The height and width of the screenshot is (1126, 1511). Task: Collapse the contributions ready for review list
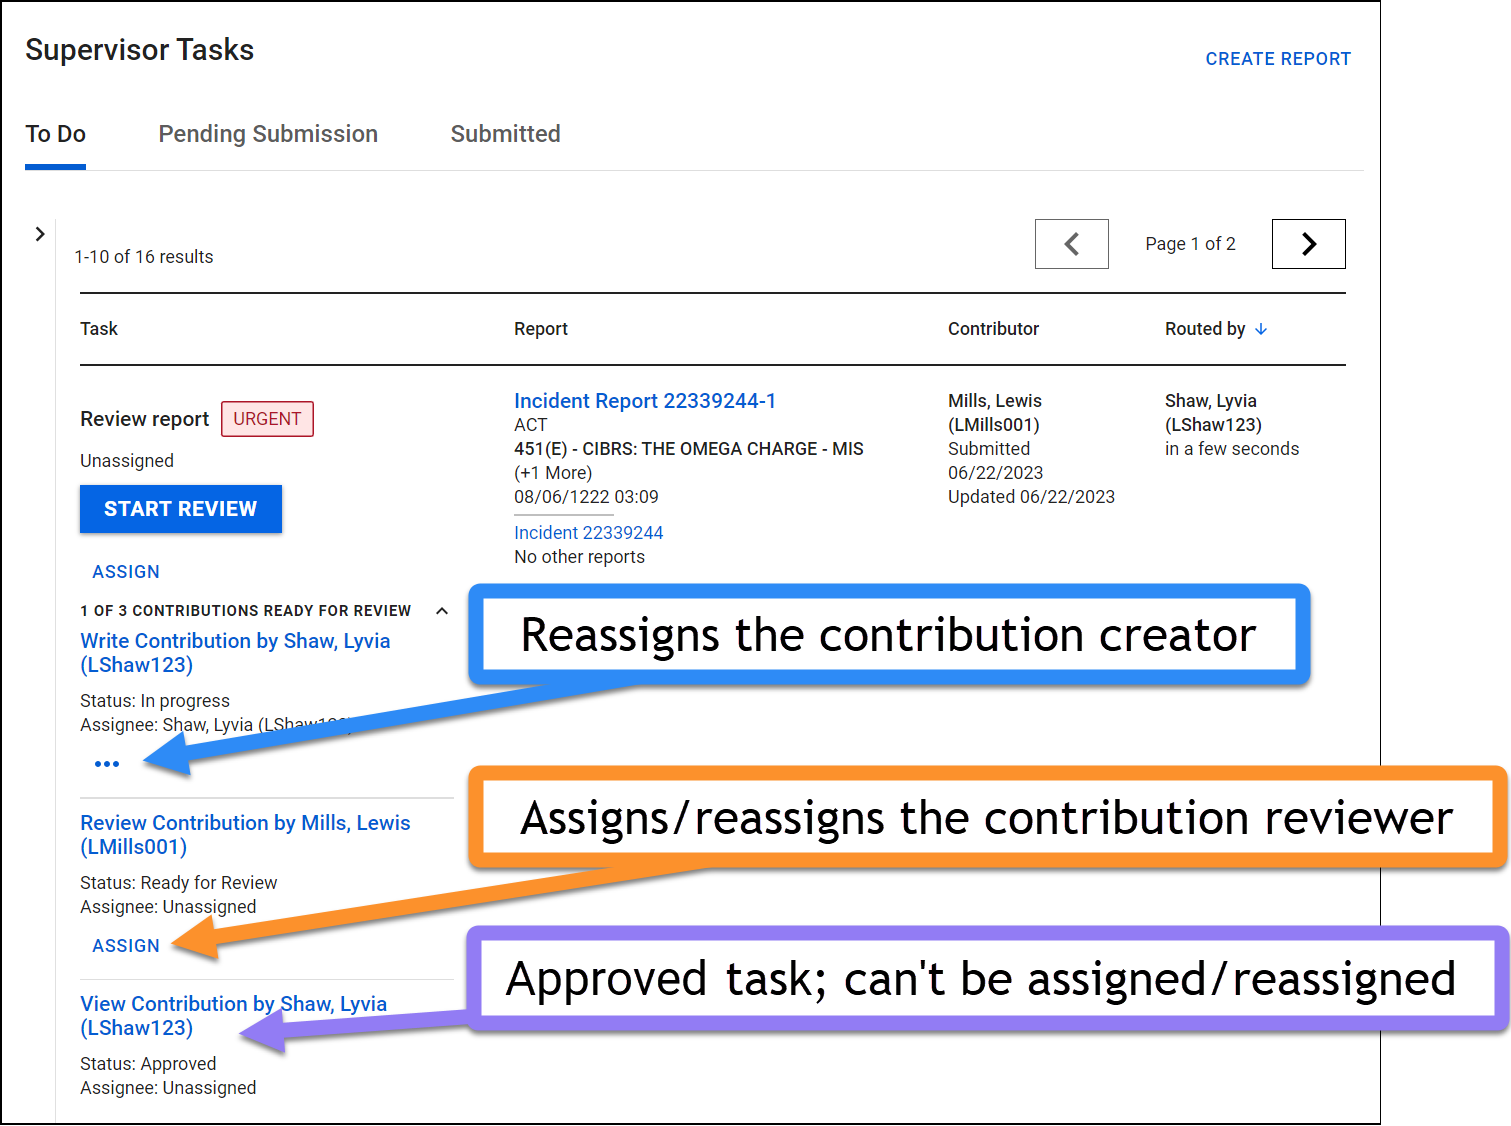coord(442,610)
